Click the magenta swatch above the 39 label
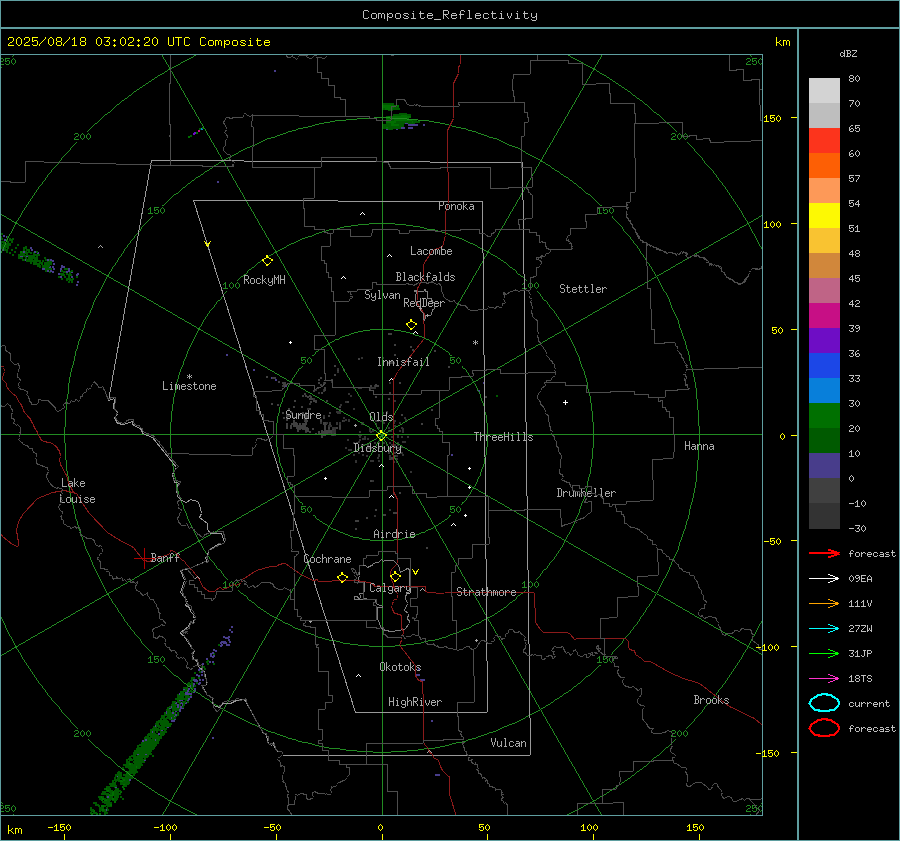Viewport: 900px width, 841px height. point(824,315)
